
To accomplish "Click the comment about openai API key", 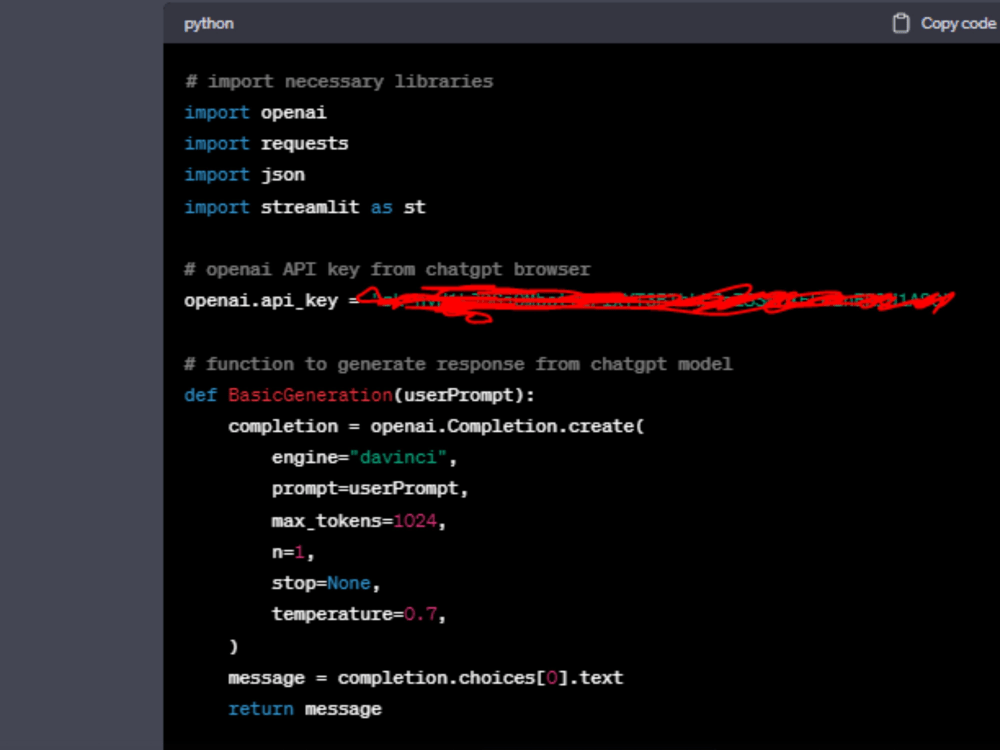I will (x=387, y=269).
